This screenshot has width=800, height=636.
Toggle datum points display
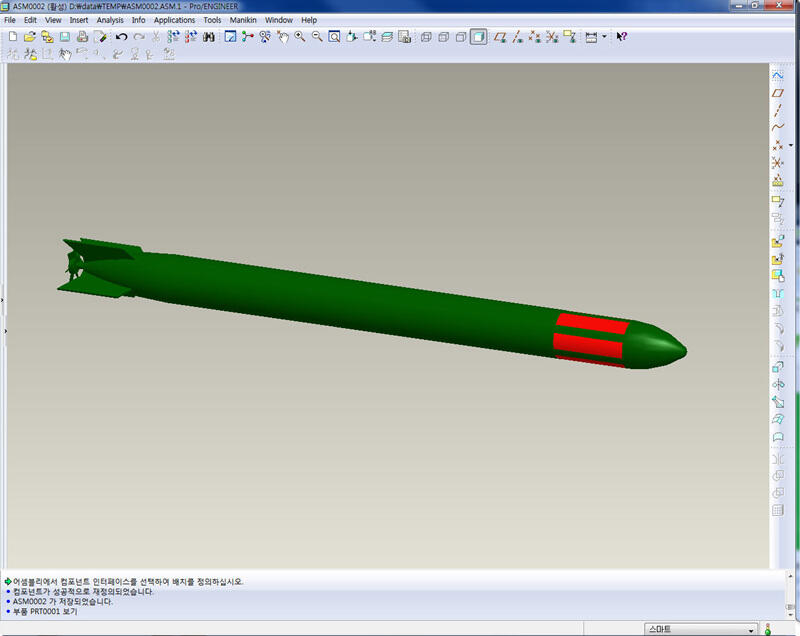coord(534,37)
